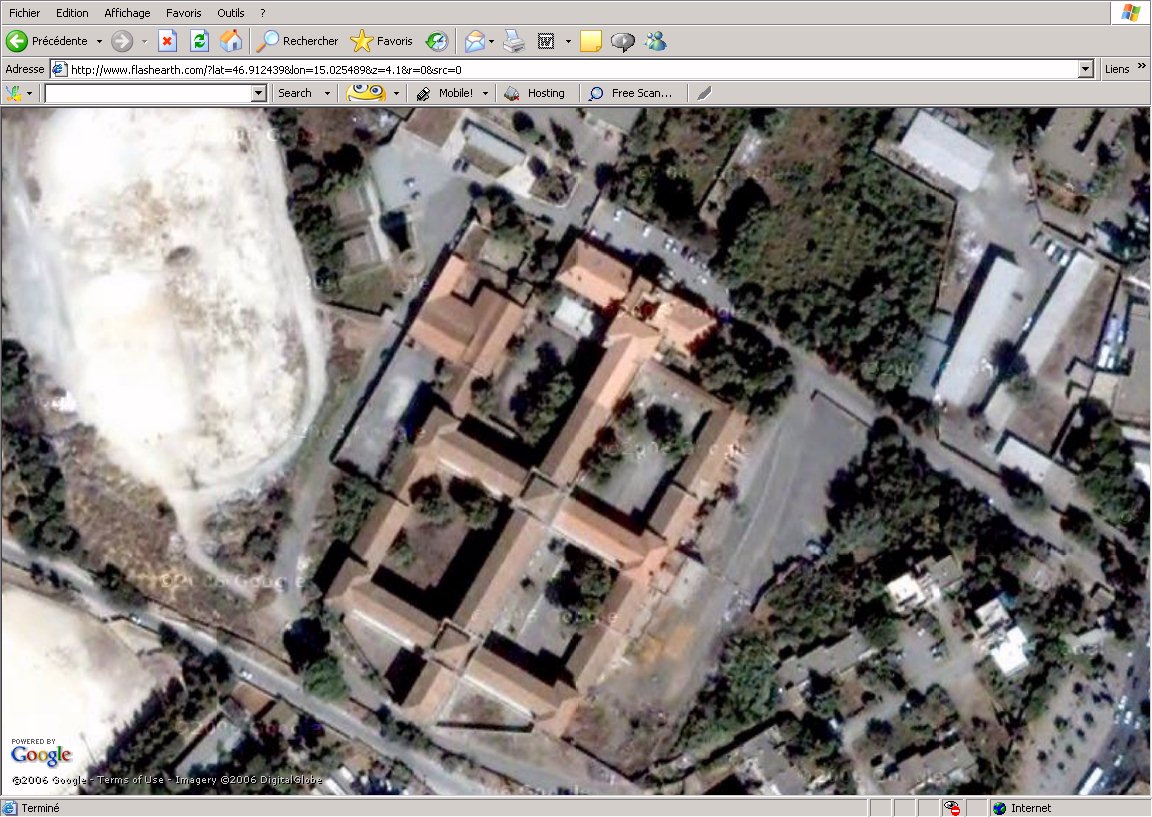Click the pencil highlight icon
1152x817 pixels.
click(704, 93)
